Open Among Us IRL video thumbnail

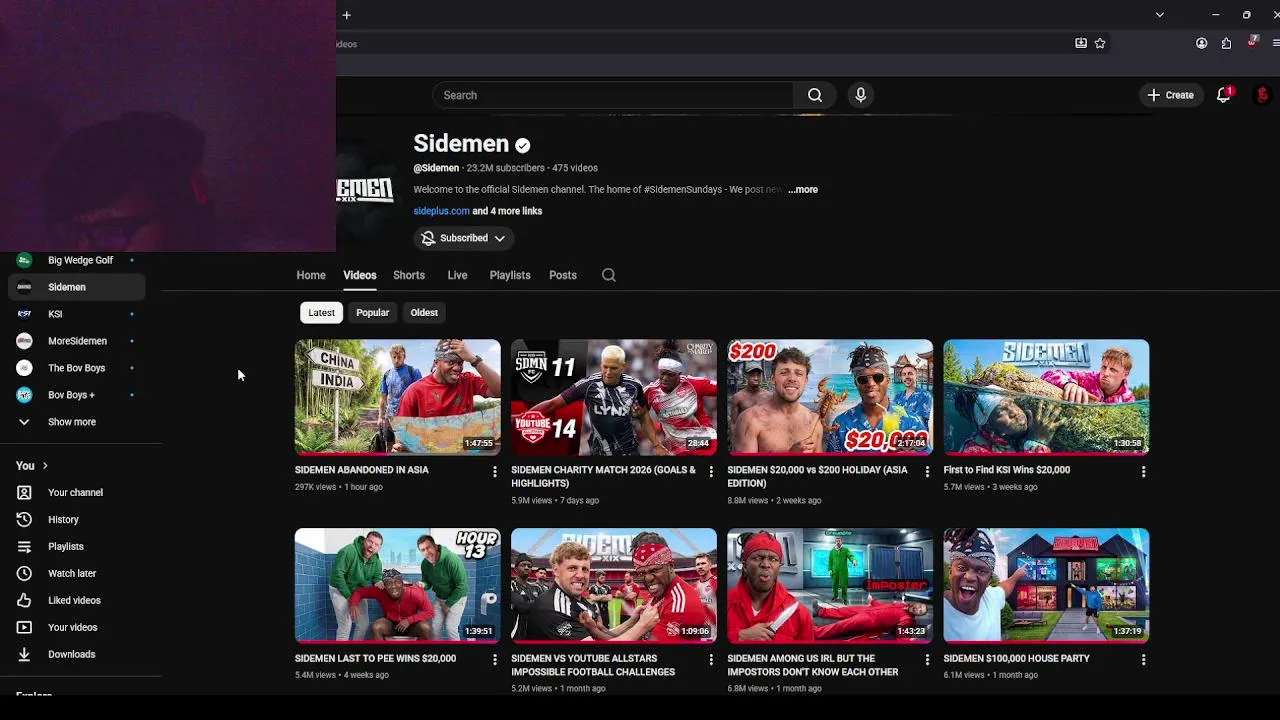click(x=830, y=585)
